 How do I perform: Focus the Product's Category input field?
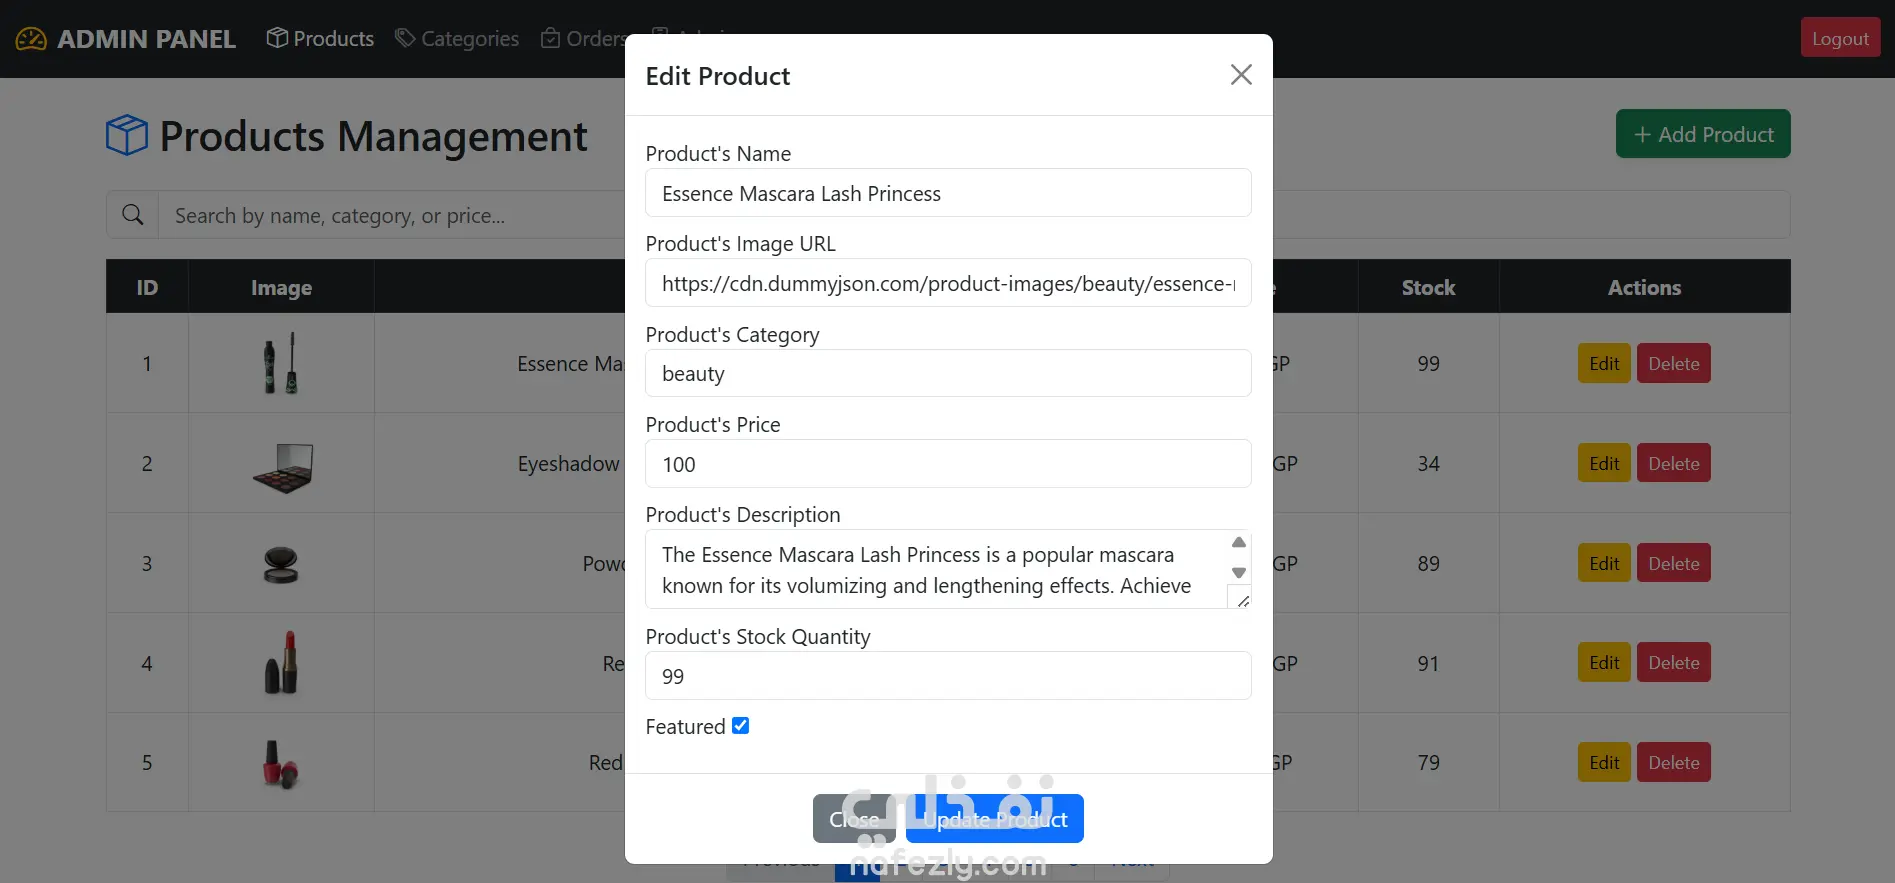(947, 374)
